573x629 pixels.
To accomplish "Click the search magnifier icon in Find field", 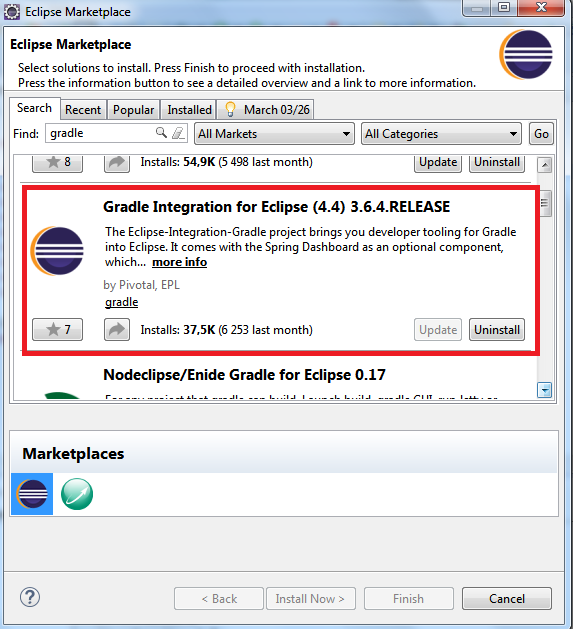I will 161,132.
